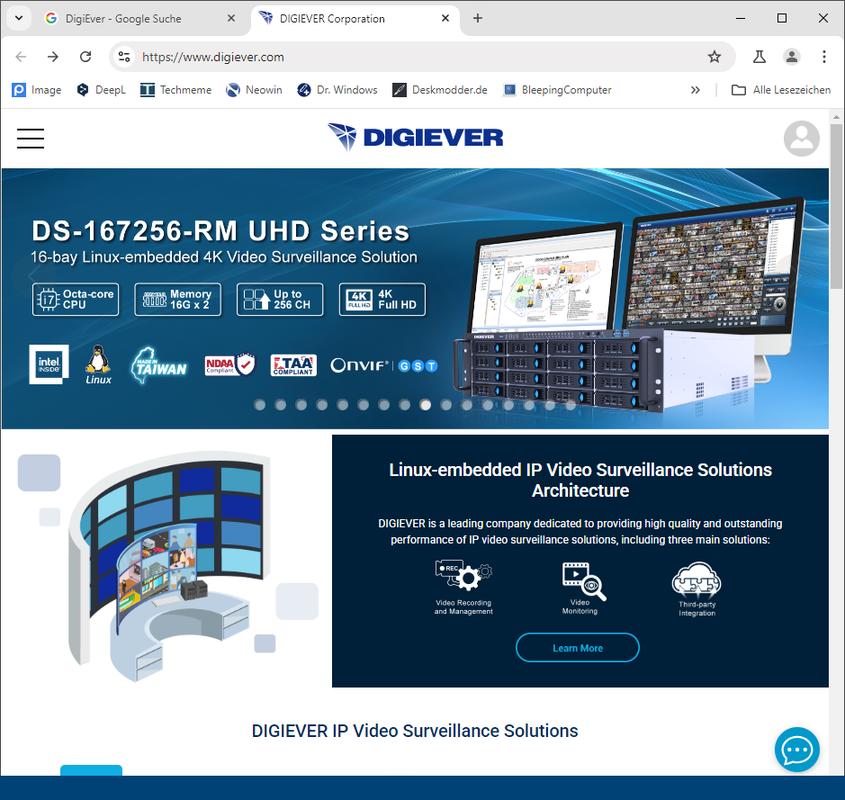845x800 pixels.
Task: Expand the tab search dropdown arrow
Action: [19, 18]
